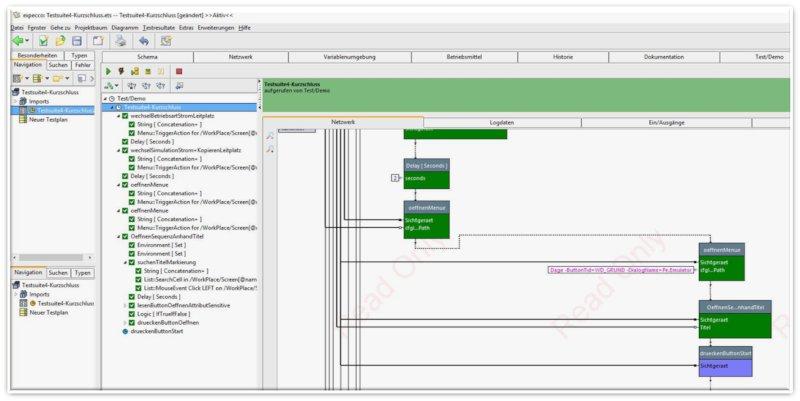Switch to the Logdaten tab
The image size is (800, 401).
click(502, 123)
